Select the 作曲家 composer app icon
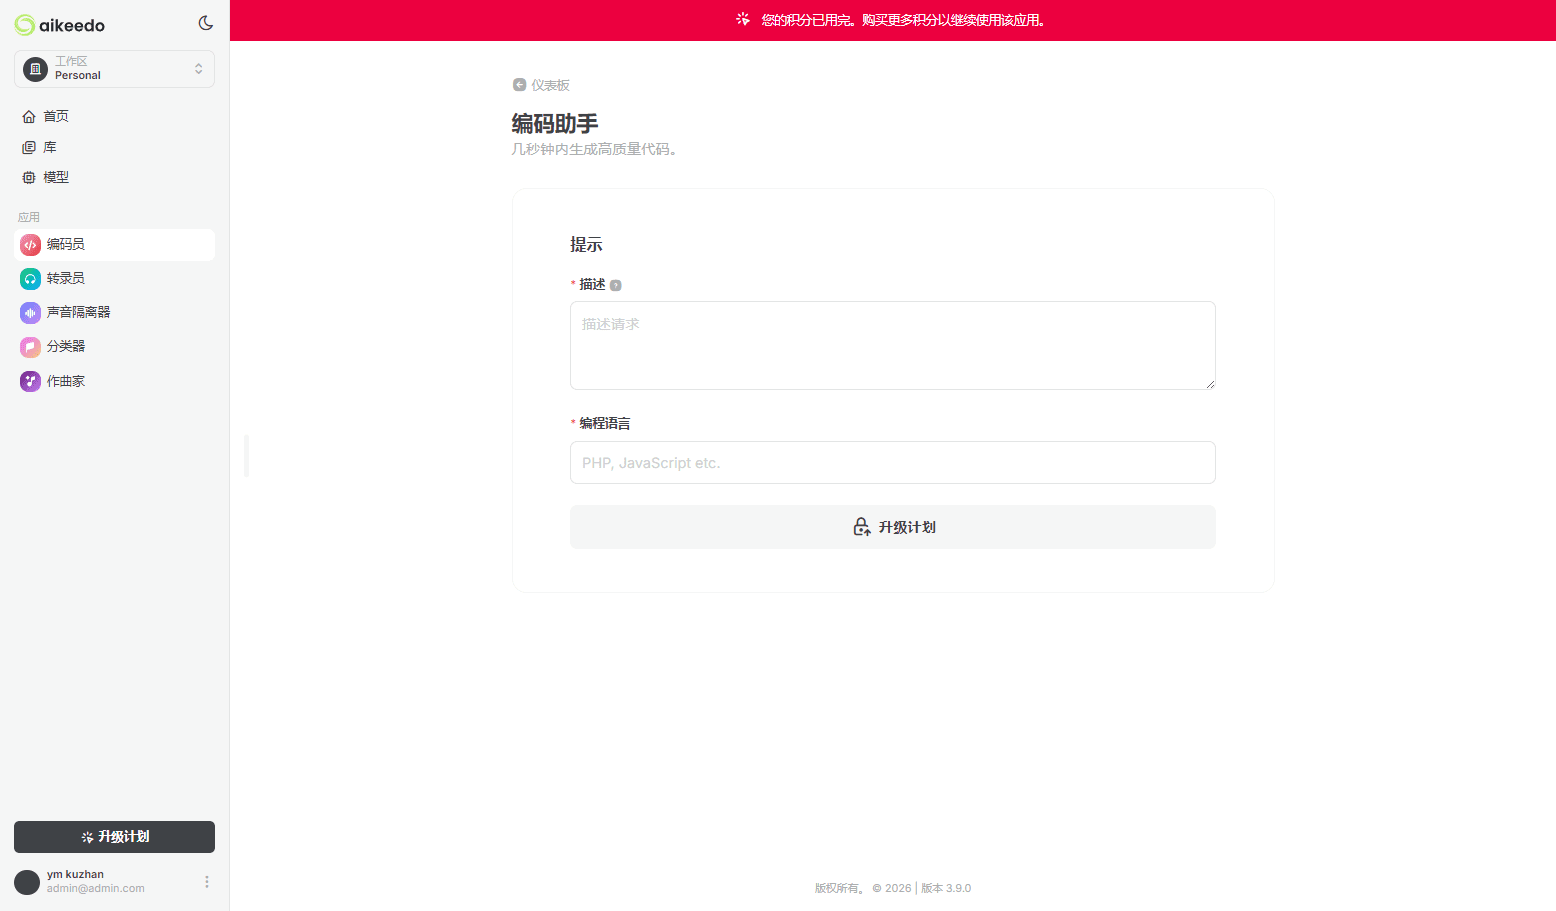This screenshot has width=1556, height=911. pos(29,381)
